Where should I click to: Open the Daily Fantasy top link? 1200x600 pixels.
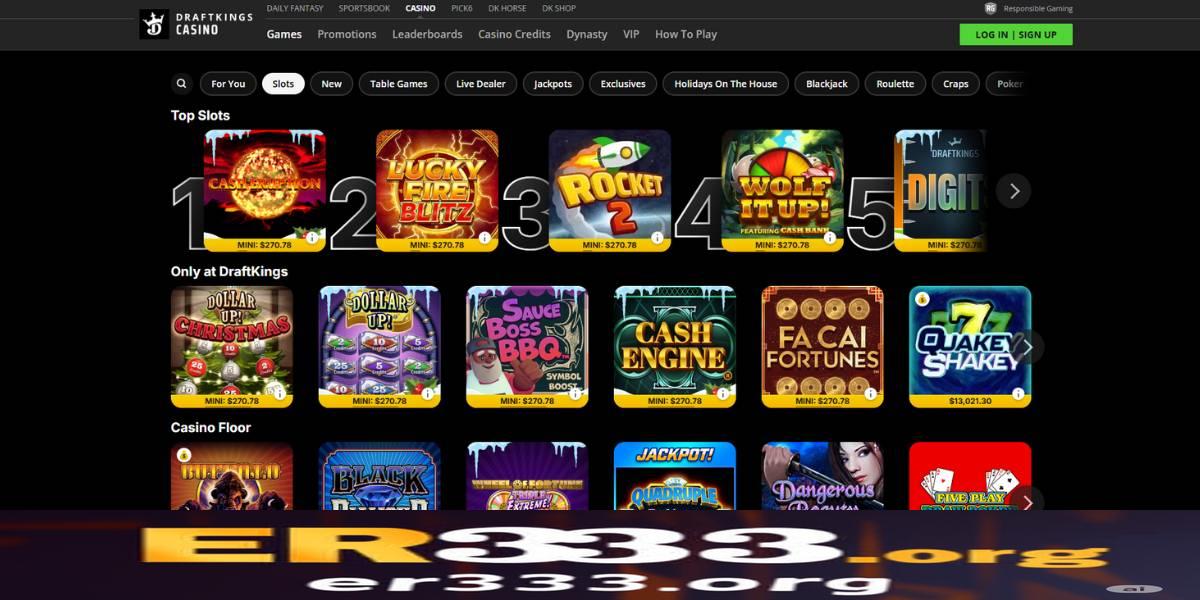pos(294,8)
